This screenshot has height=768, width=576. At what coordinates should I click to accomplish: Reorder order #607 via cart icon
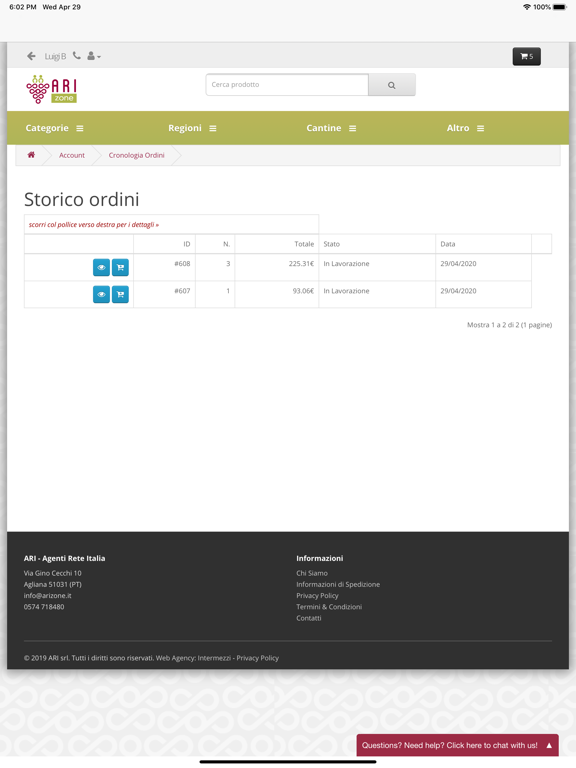point(120,294)
